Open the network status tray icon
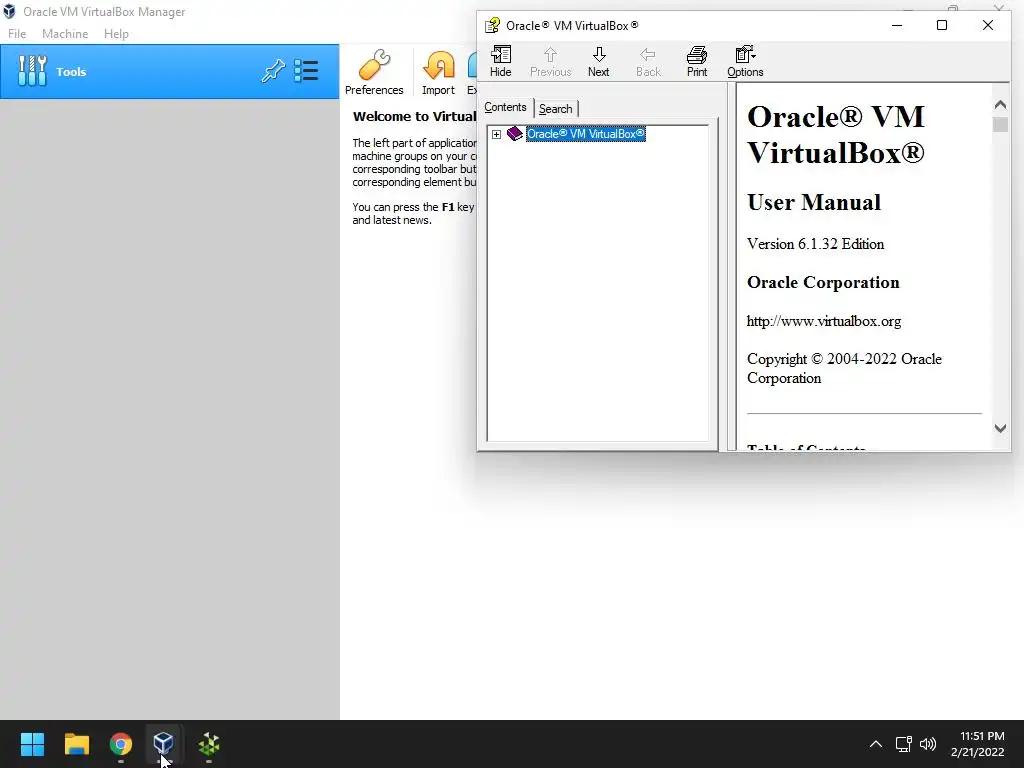 [904, 744]
